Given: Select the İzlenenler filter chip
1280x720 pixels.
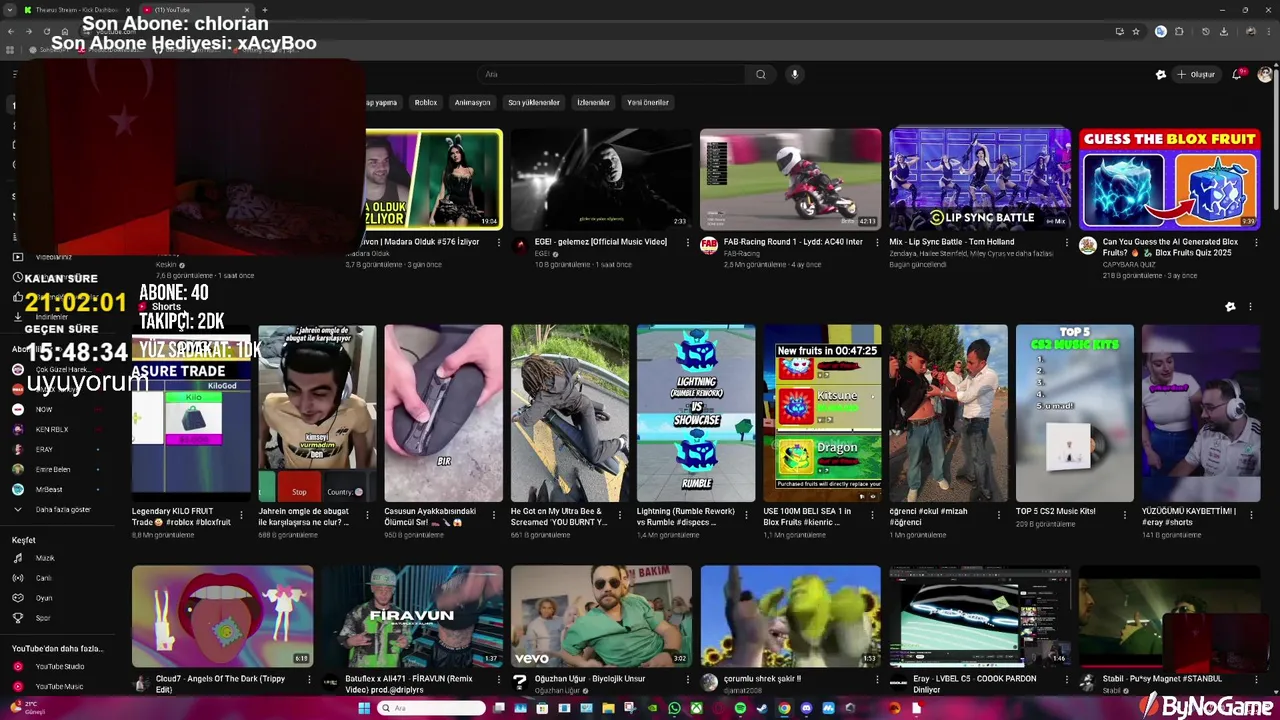Looking at the screenshot, I should [x=593, y=102].
